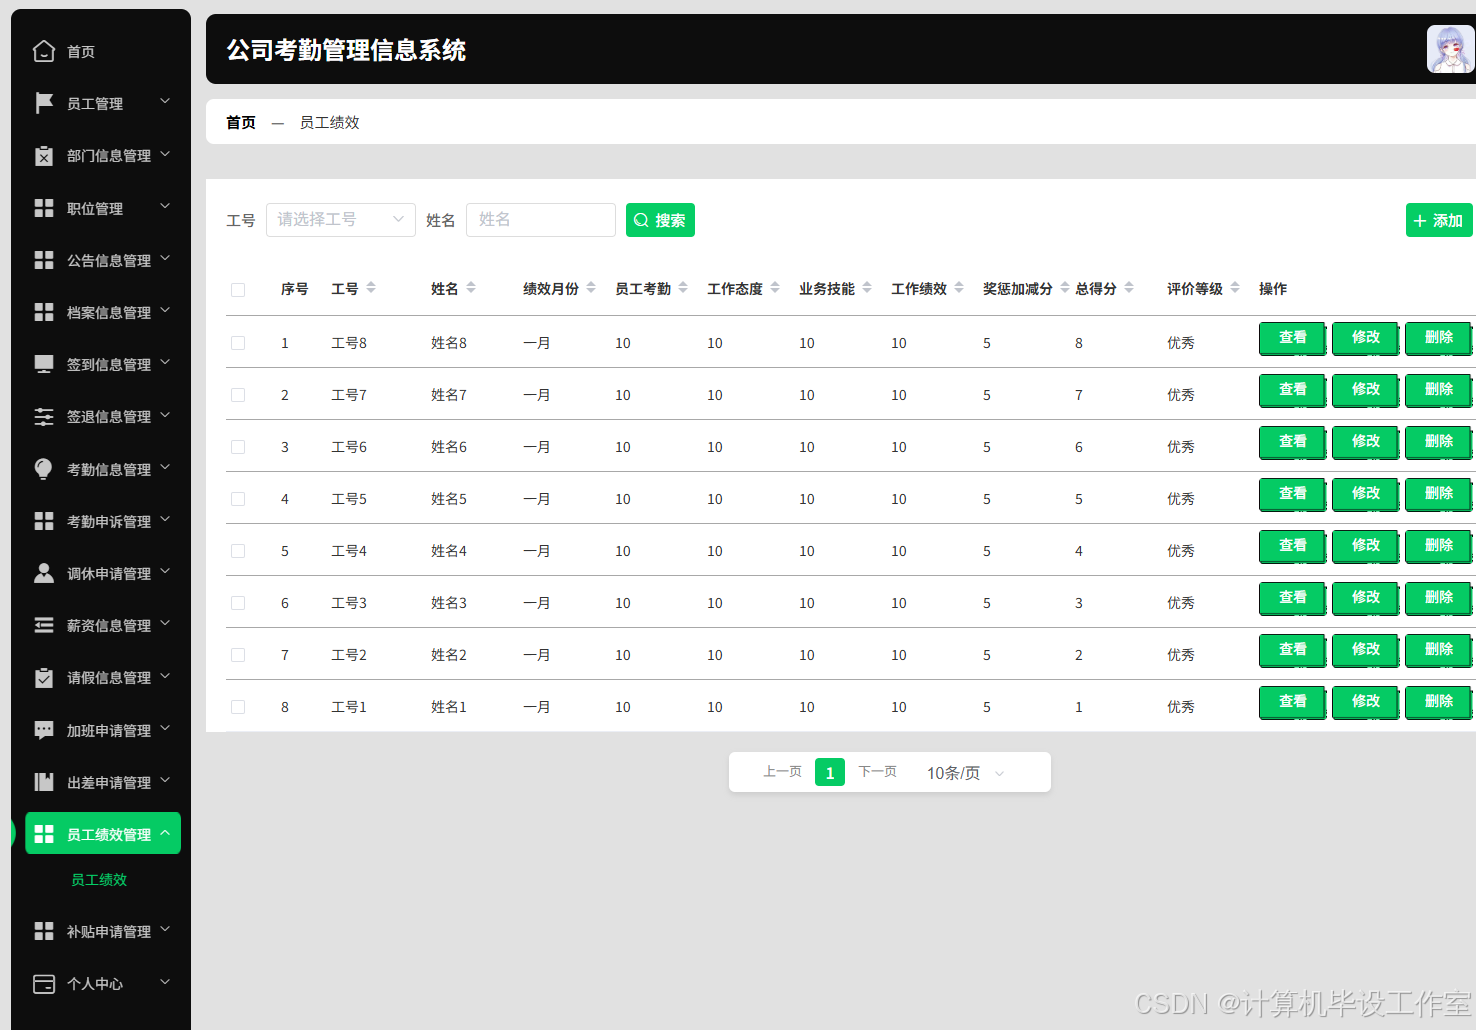Tick the checkbox for row 工号7
Image resolution: width=1476 pixels, height=1030 pixels.
[x=238, y=395]
